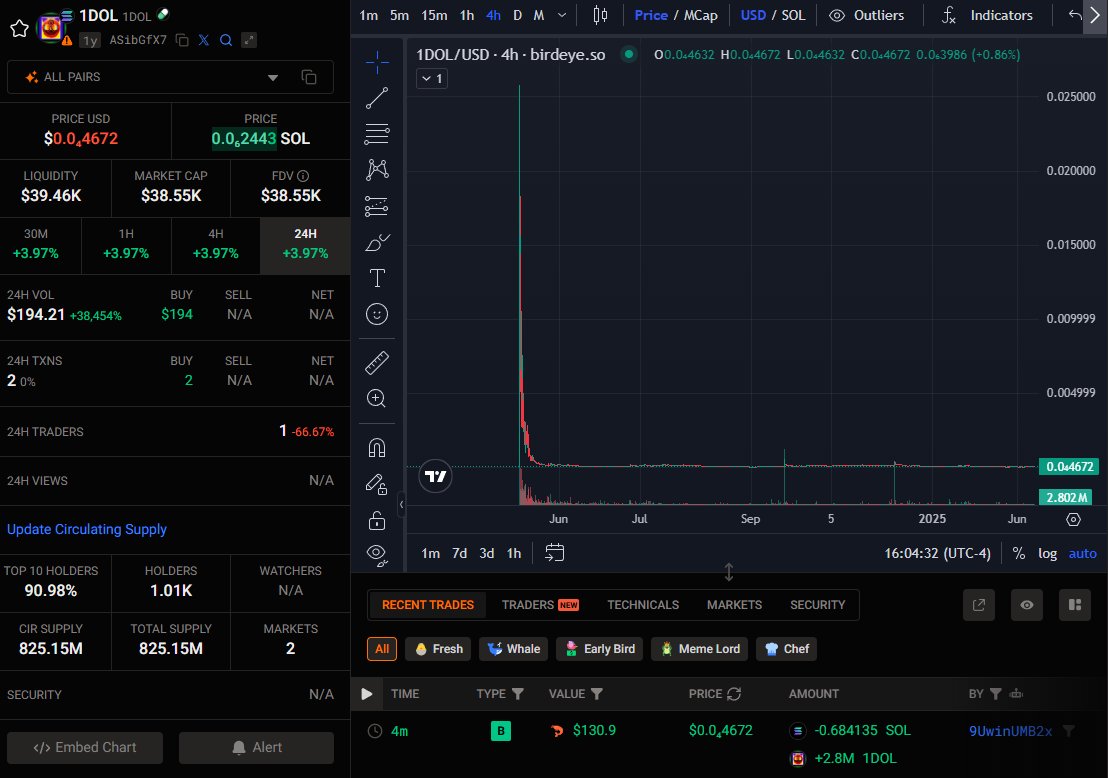1108x778 pixels.
Task: Toggle Outliers visibility
Action: tap(866, 15)
